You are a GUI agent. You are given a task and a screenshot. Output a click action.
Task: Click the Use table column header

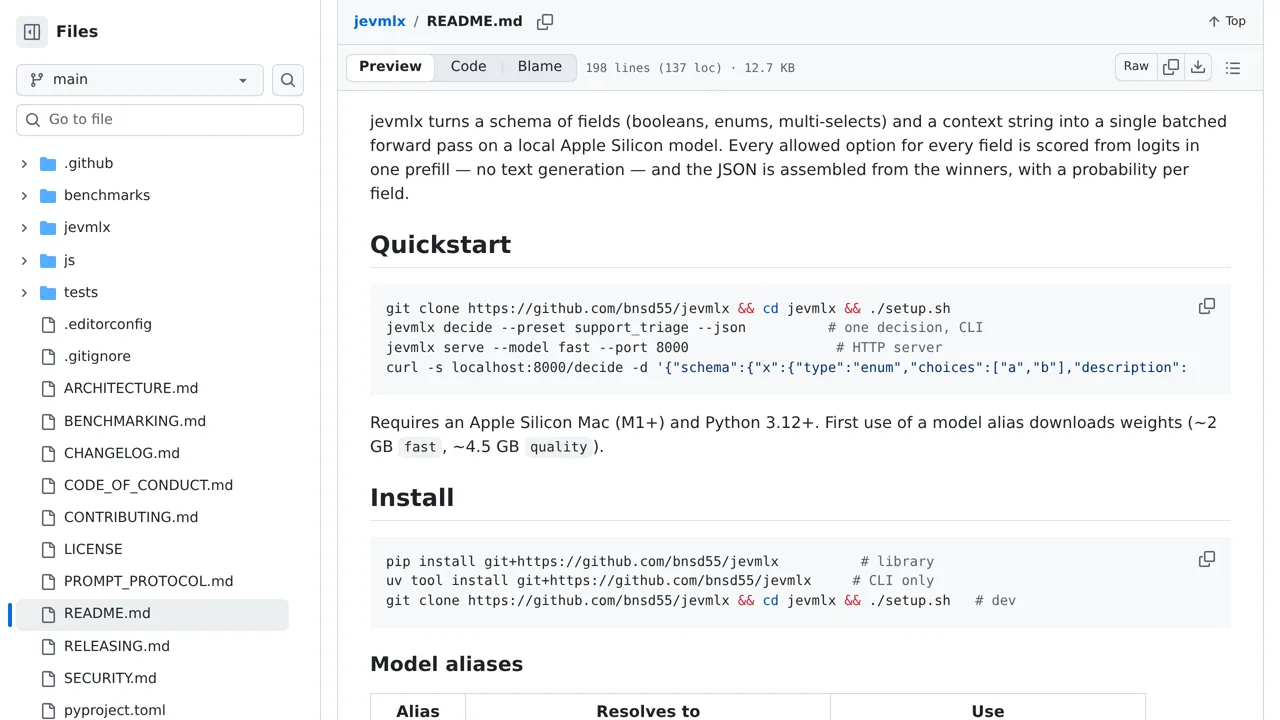988,711
